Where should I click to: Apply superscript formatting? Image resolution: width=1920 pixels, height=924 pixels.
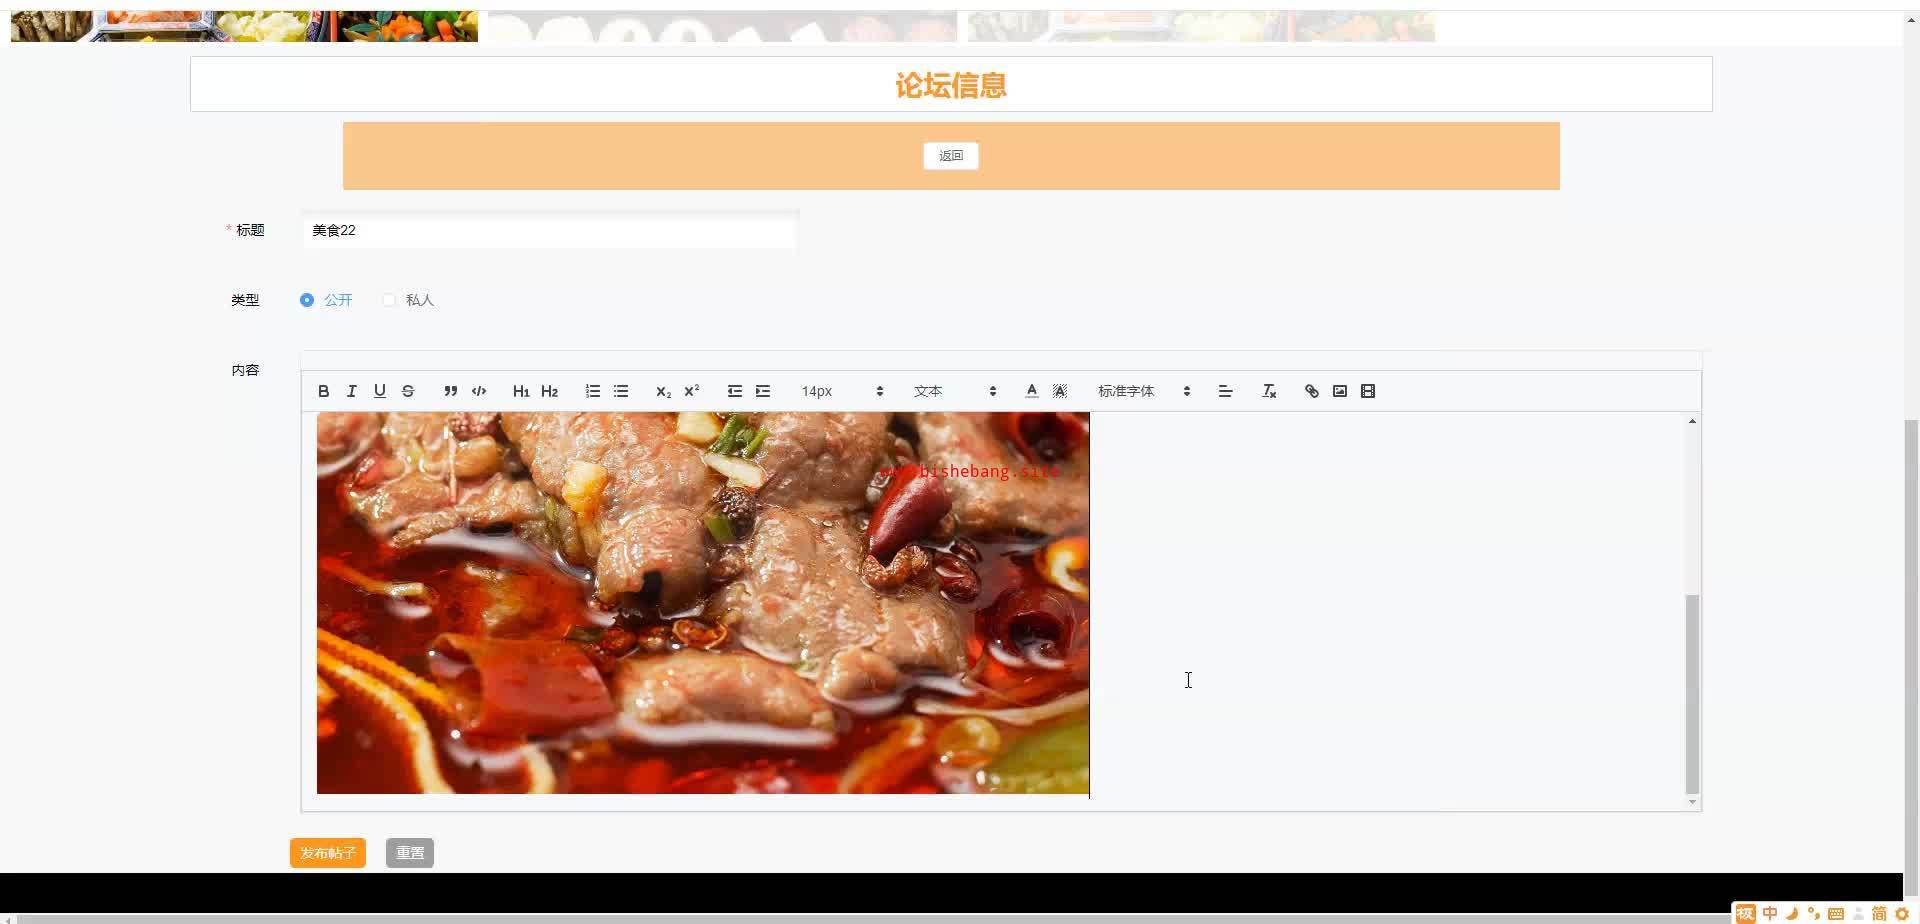click(x=691, y=391)
